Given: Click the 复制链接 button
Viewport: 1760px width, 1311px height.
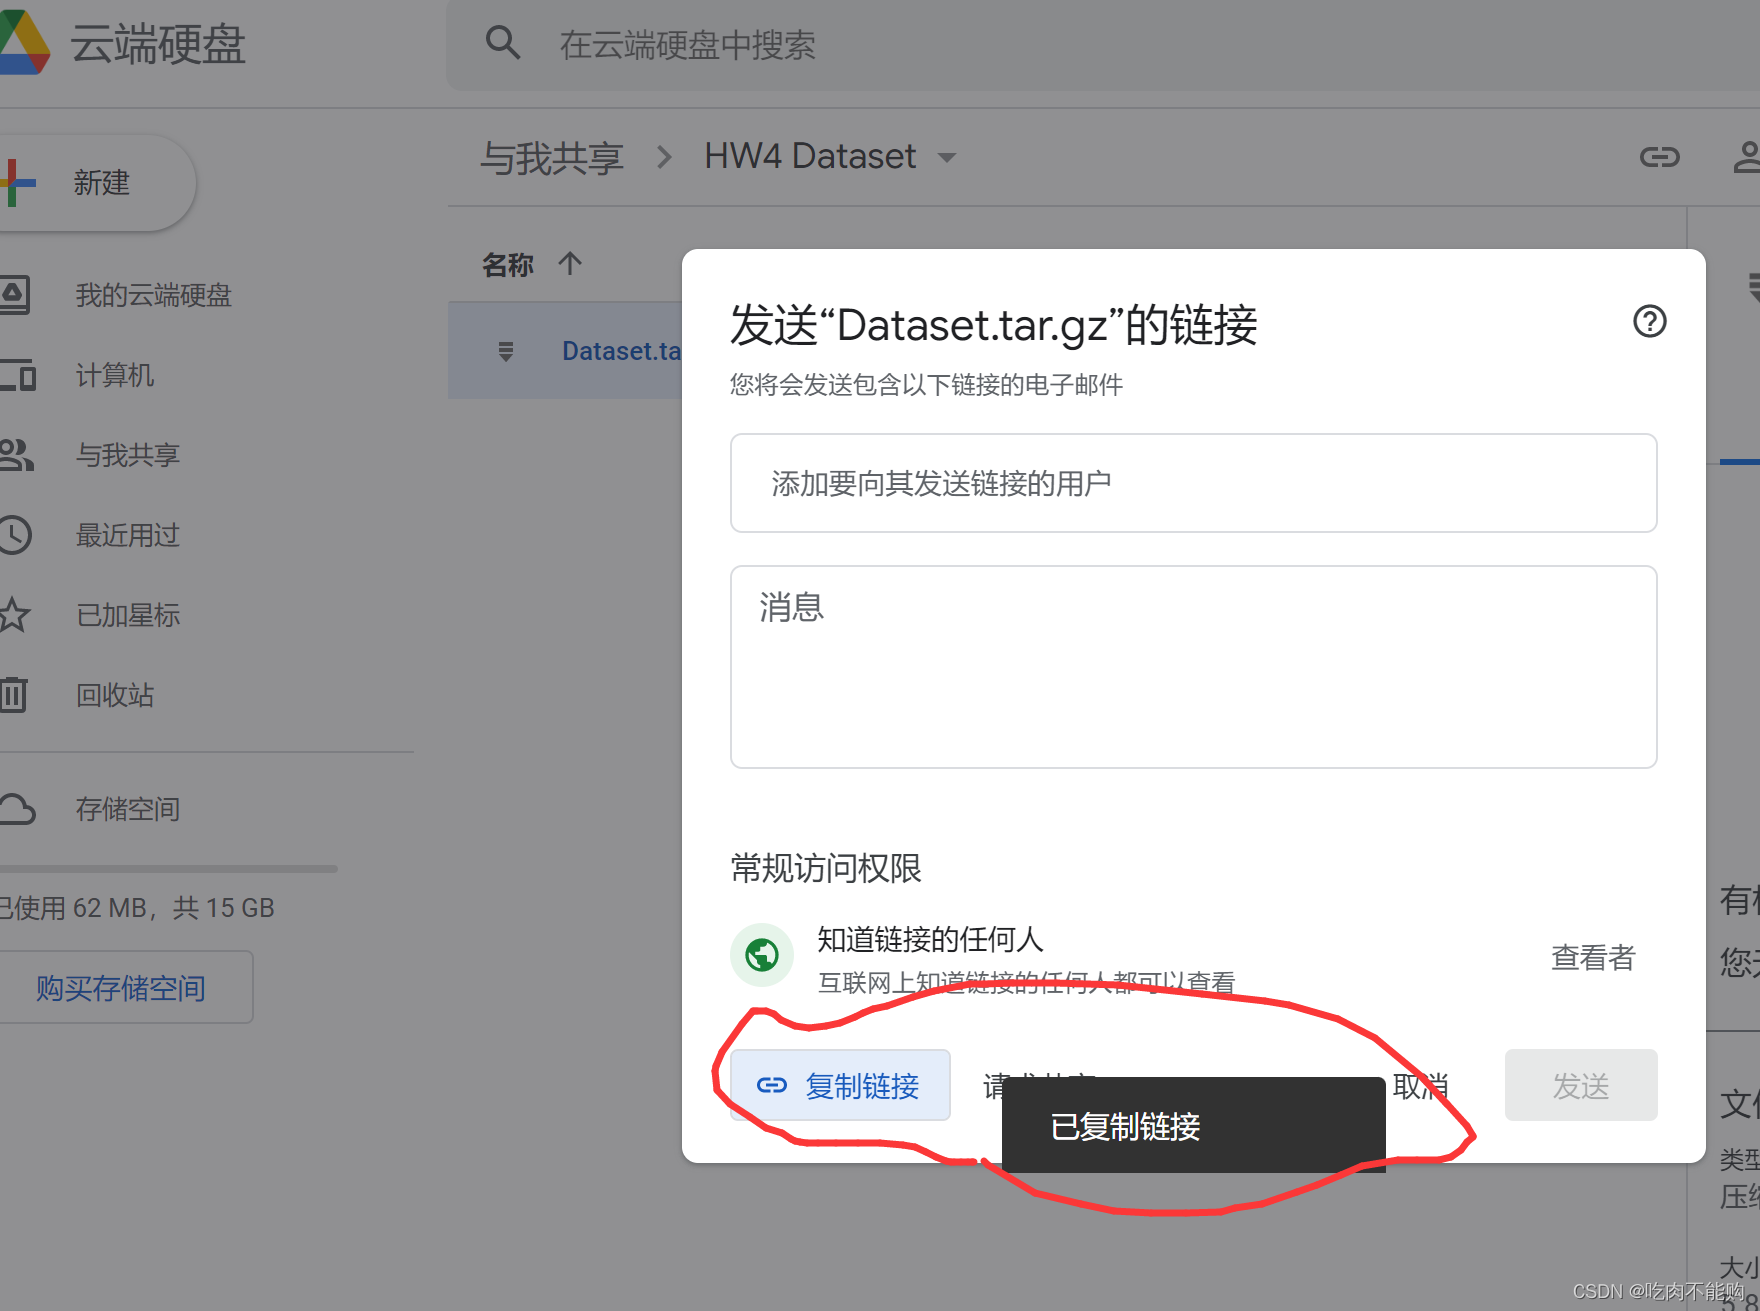Looking at the screenshot, I should pos(840,1085).
